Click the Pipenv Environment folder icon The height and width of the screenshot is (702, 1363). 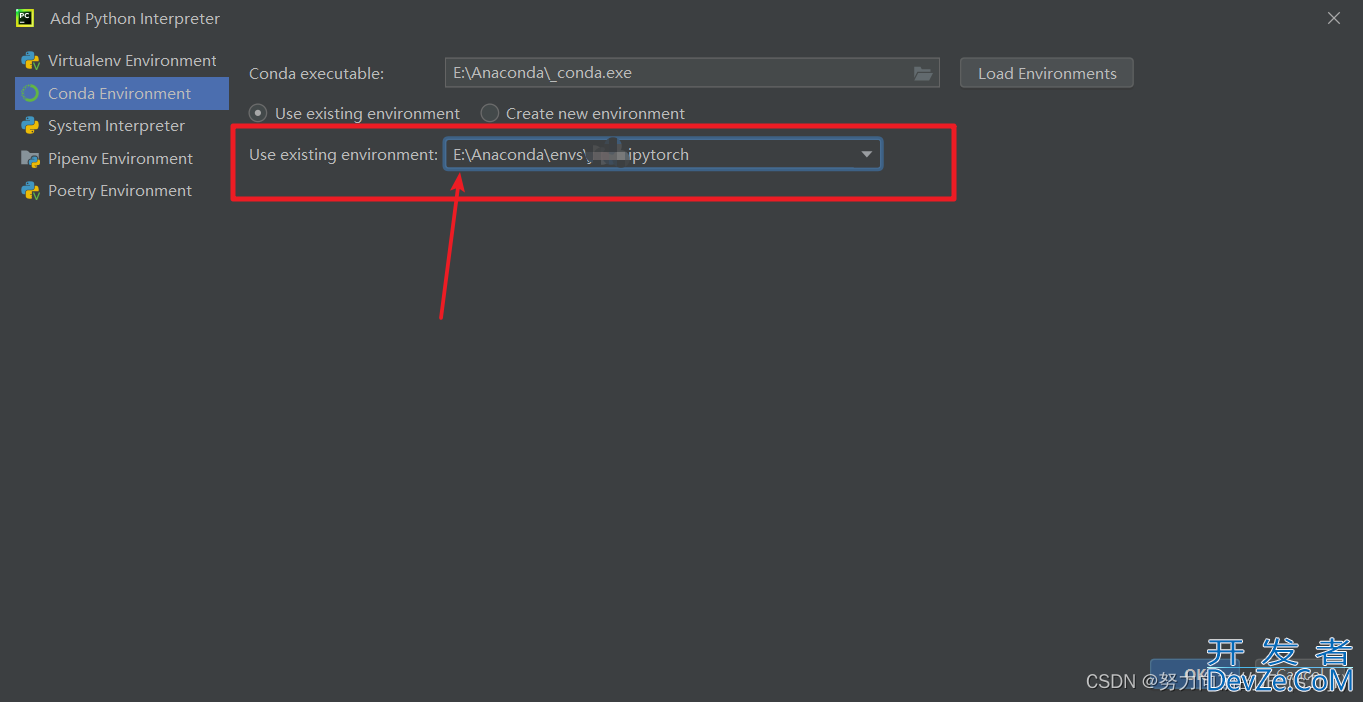click(30, 159)
